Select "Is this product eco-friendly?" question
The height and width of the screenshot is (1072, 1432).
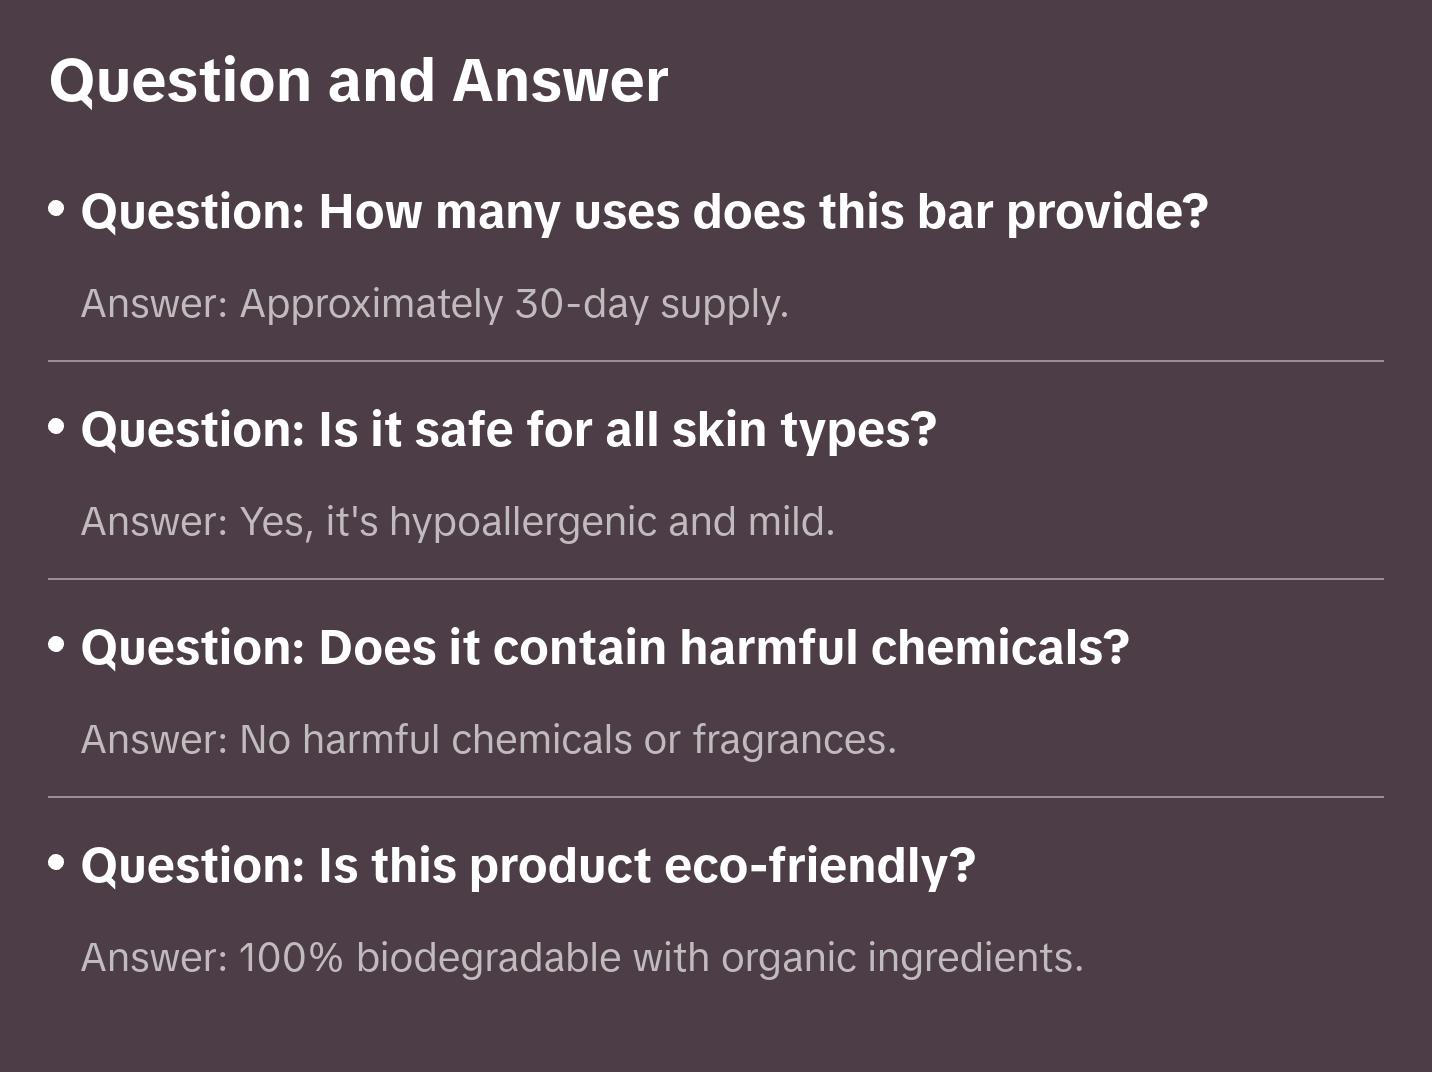pos(646,866)
